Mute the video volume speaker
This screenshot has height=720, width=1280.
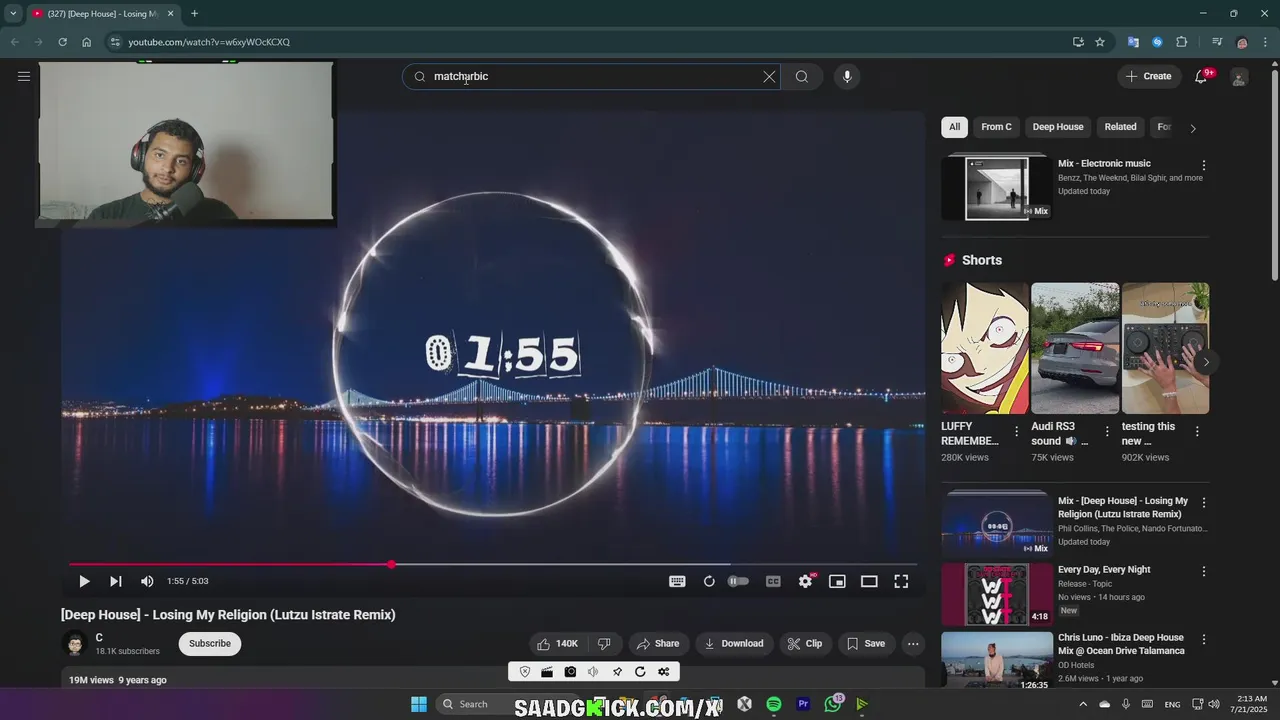click(x=147, y=581)
